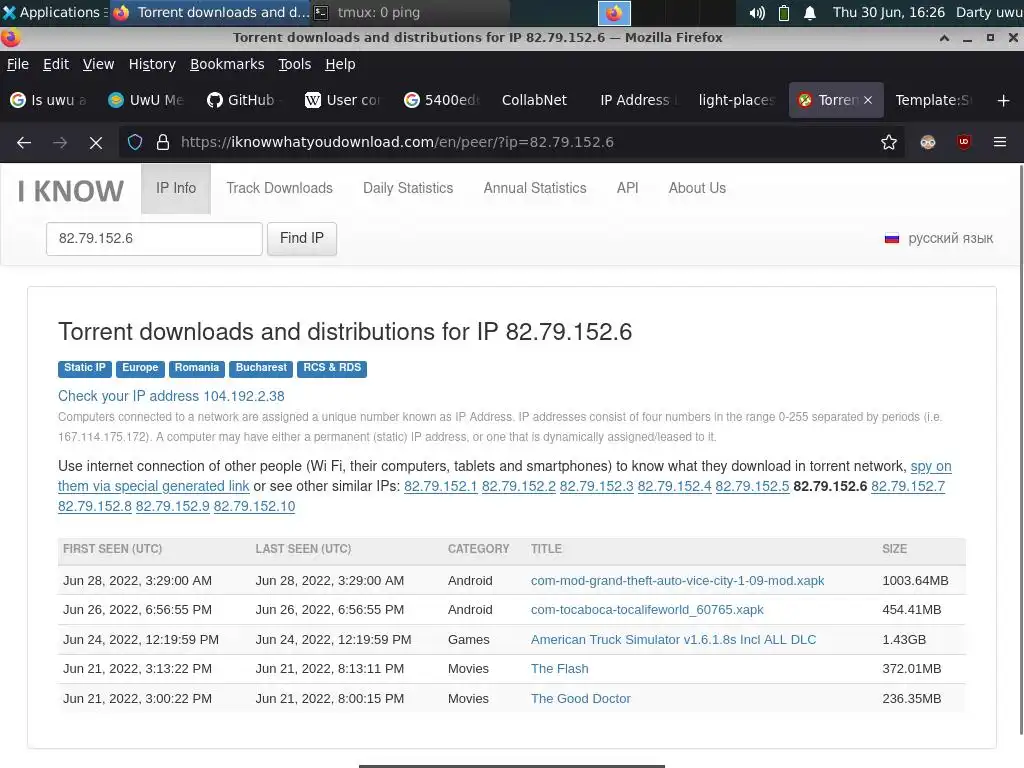
Task: Open Annual Statistics page
Action: pyautogui.click(x=535, y=188)
